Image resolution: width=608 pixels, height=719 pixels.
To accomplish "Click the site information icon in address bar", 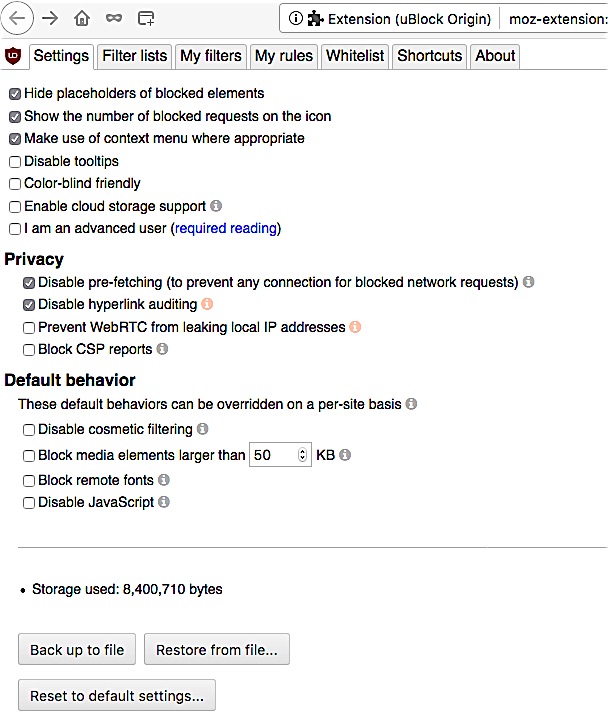I will point(296,18).
